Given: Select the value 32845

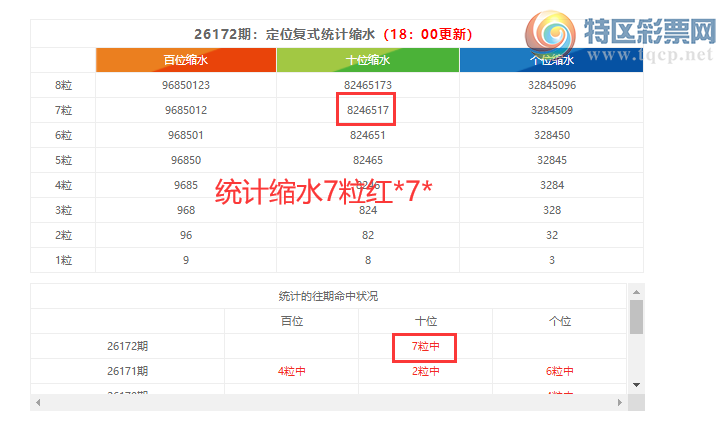Looking at the screenshot, I should tap(552, 160).
